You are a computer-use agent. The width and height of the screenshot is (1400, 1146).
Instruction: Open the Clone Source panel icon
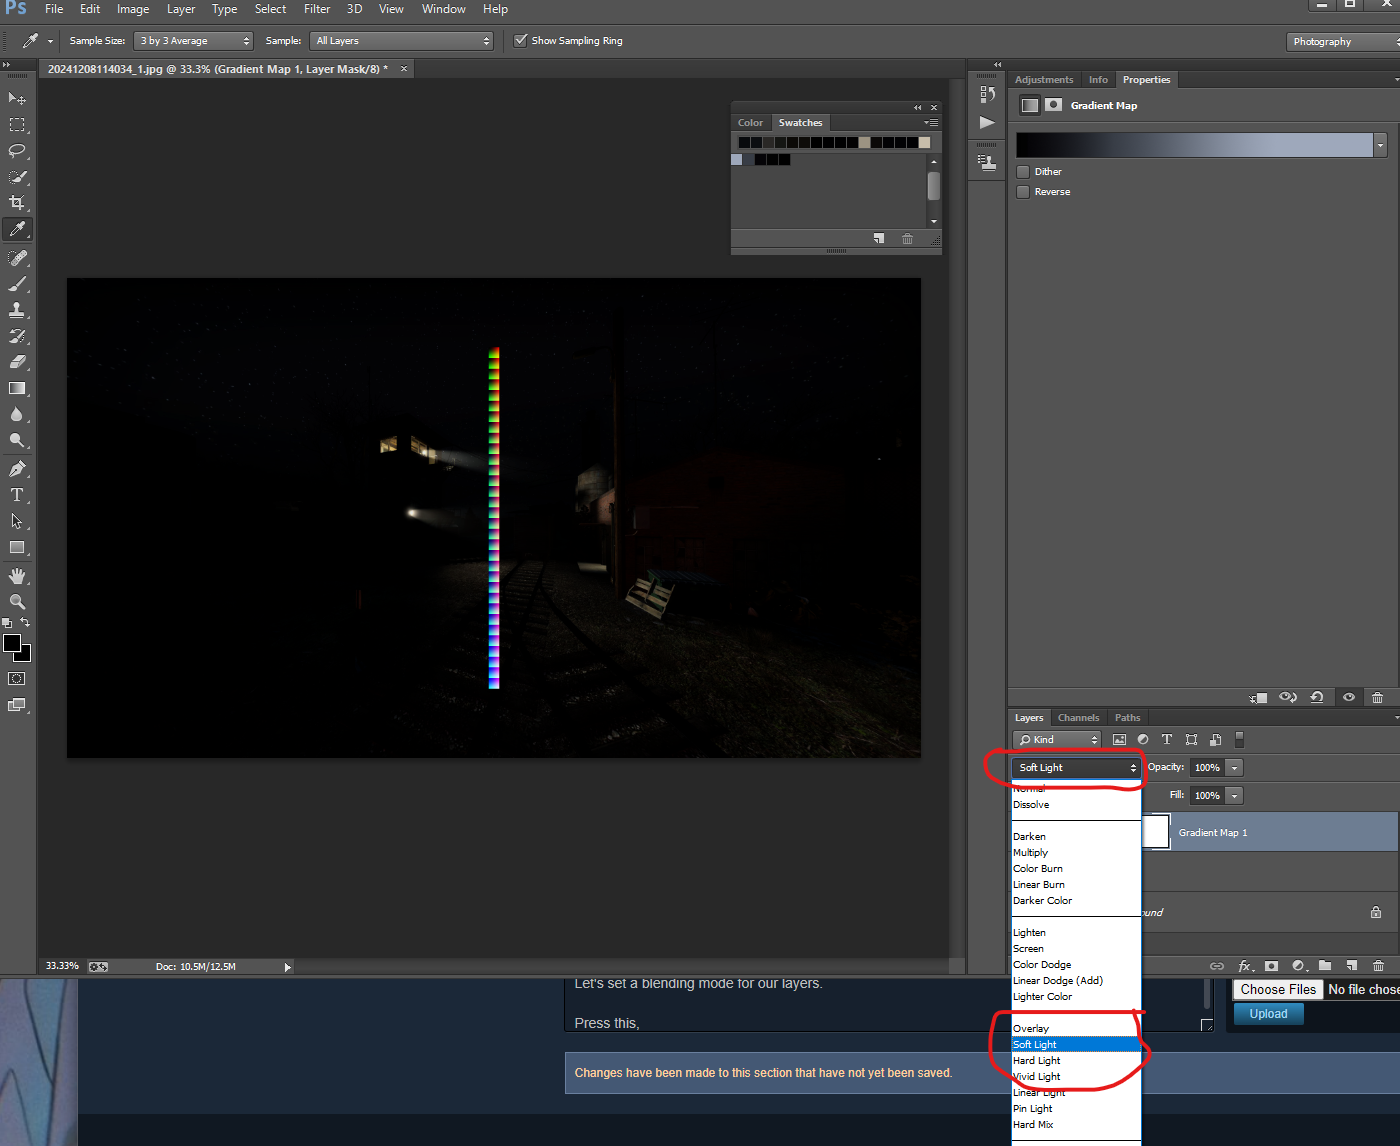point(987,162)
